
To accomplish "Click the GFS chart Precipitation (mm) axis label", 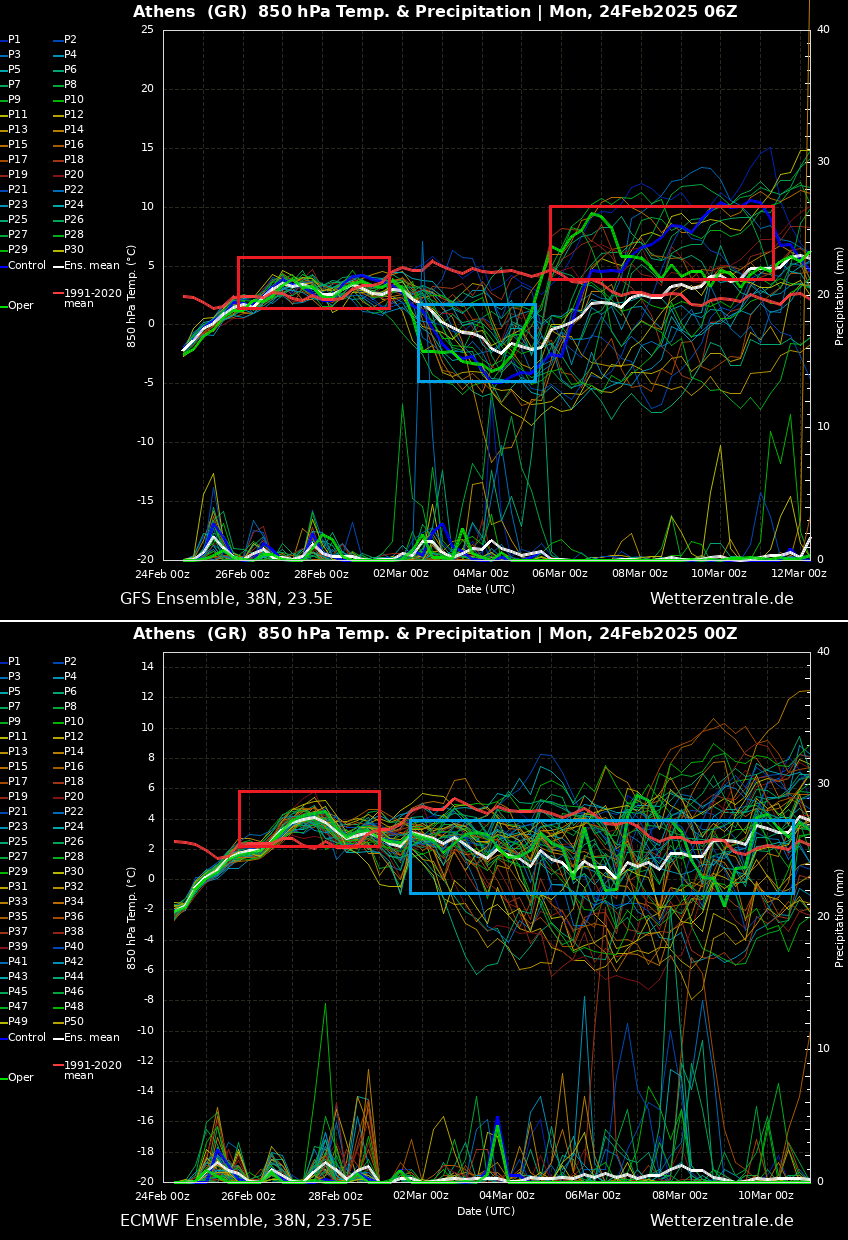I will click(x=840, y=296).
